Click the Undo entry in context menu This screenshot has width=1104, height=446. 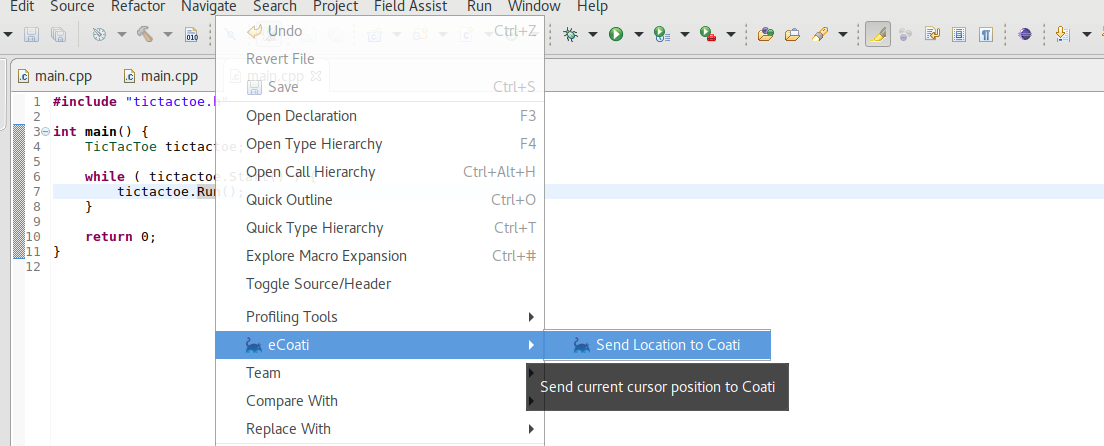(x=380, y=31)
